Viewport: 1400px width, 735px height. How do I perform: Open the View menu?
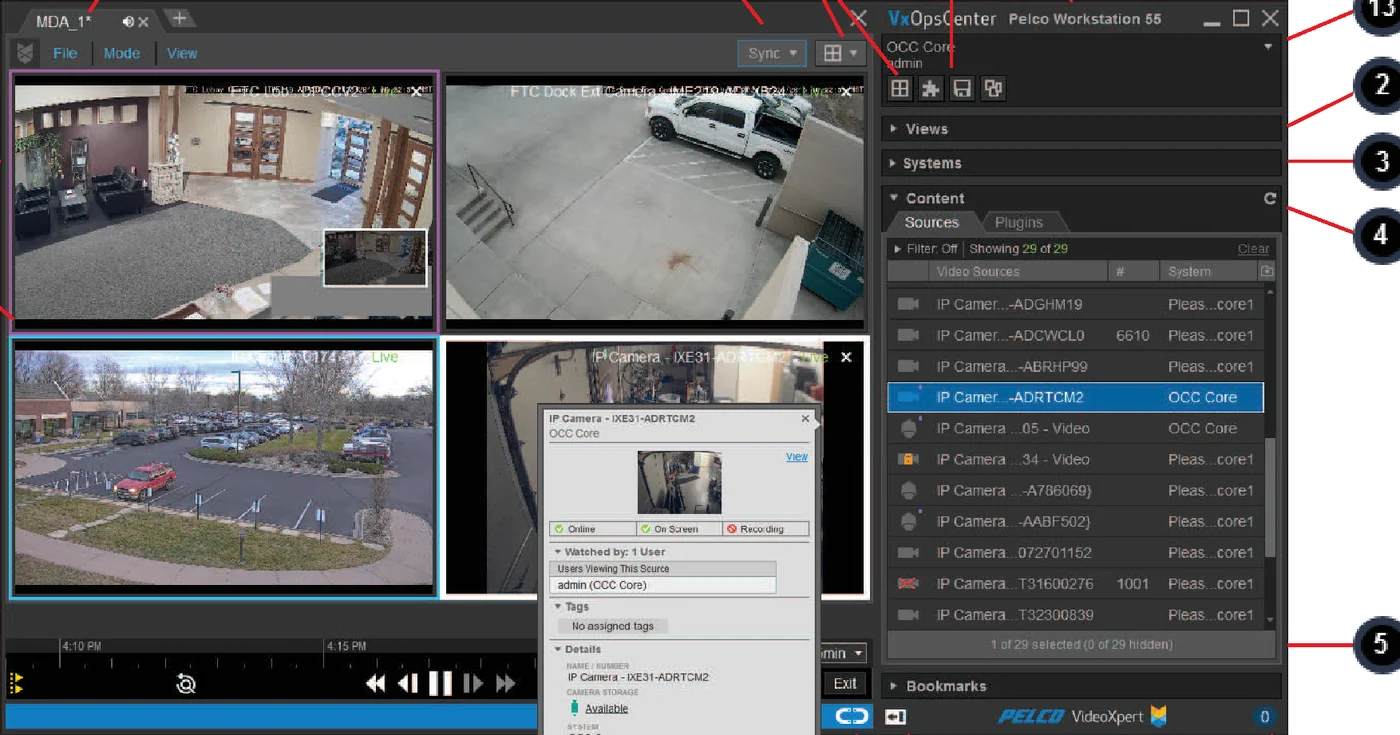(182, 53)
